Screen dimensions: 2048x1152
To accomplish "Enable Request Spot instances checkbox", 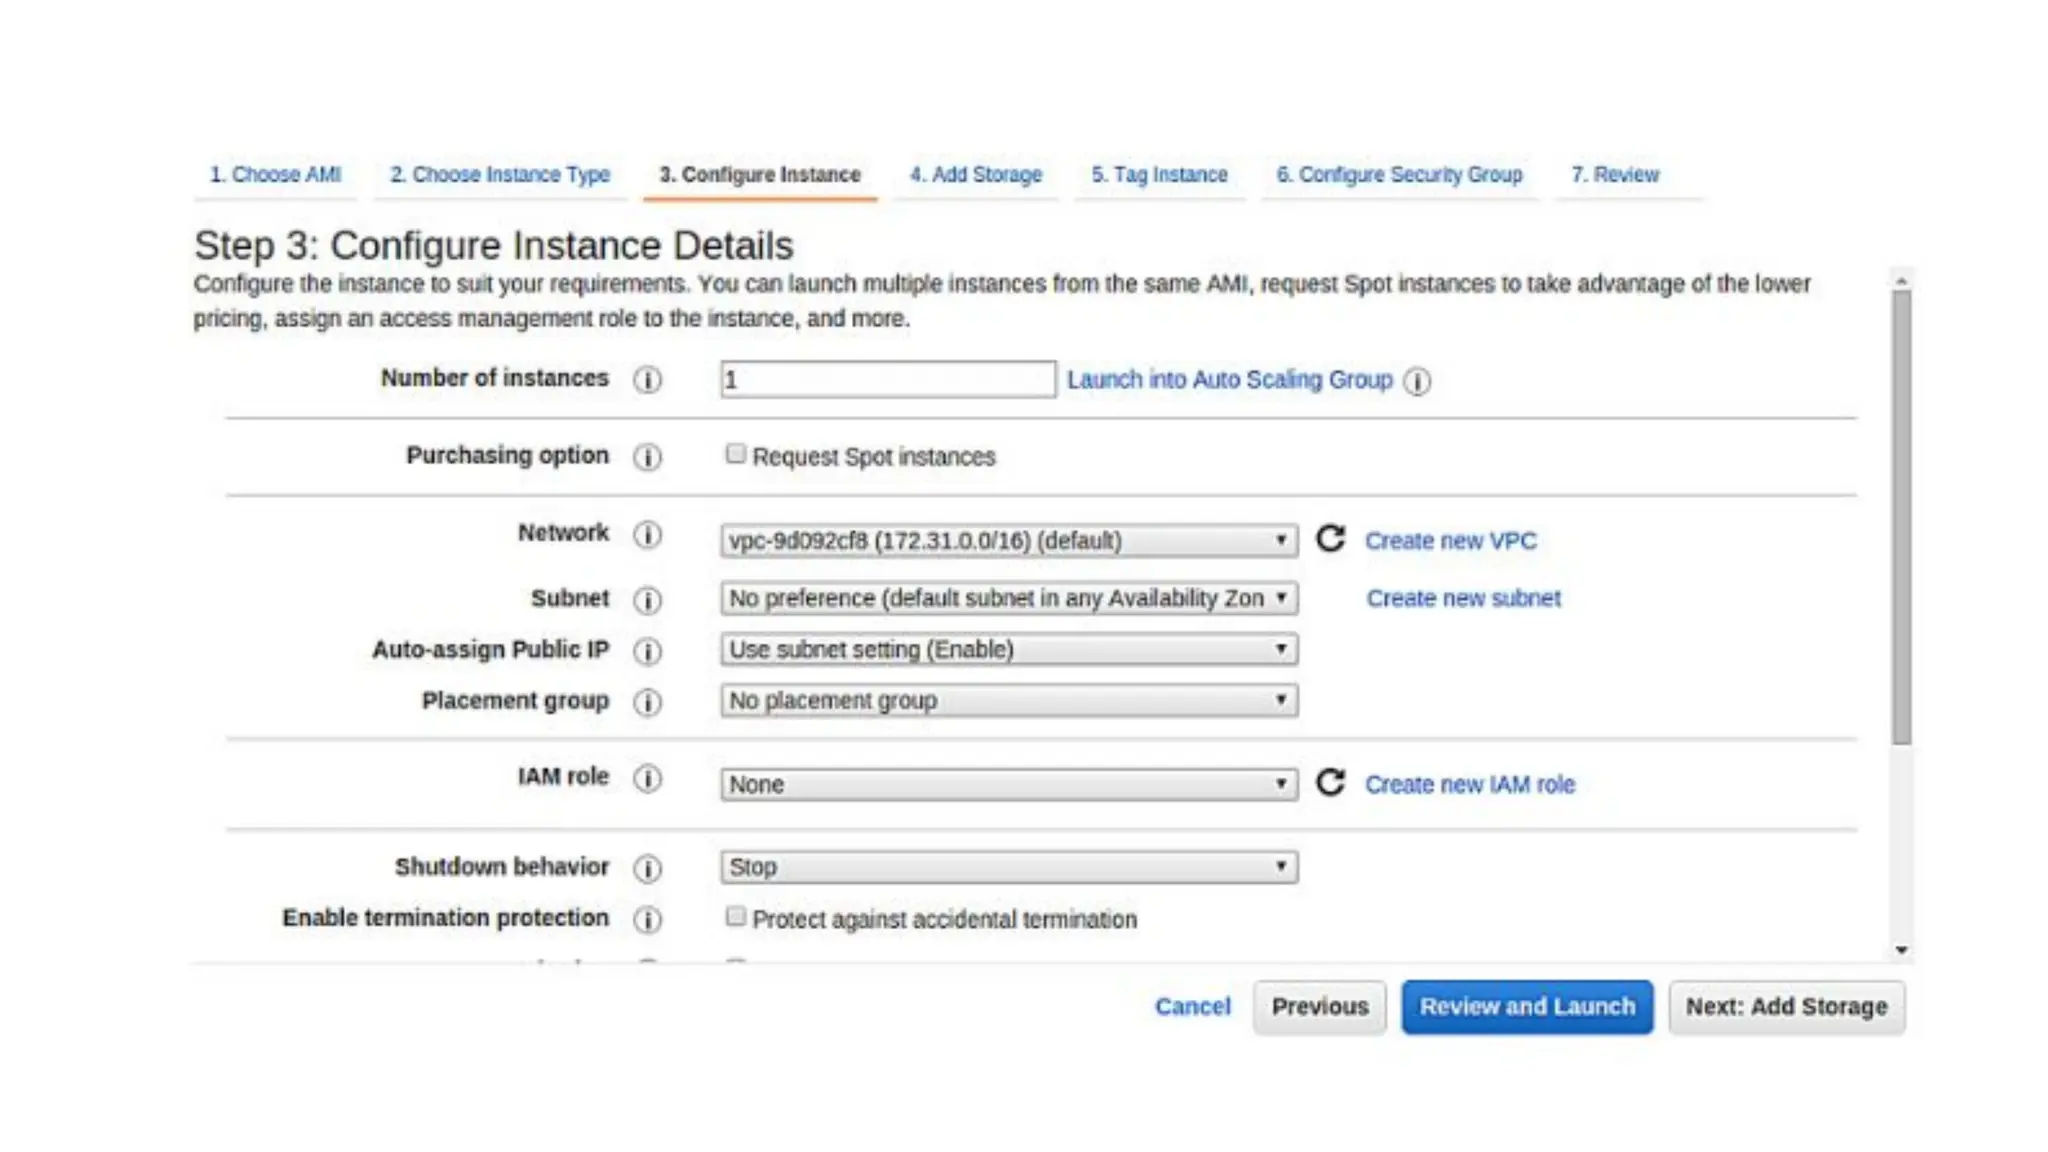I will [x=736, y=454].
